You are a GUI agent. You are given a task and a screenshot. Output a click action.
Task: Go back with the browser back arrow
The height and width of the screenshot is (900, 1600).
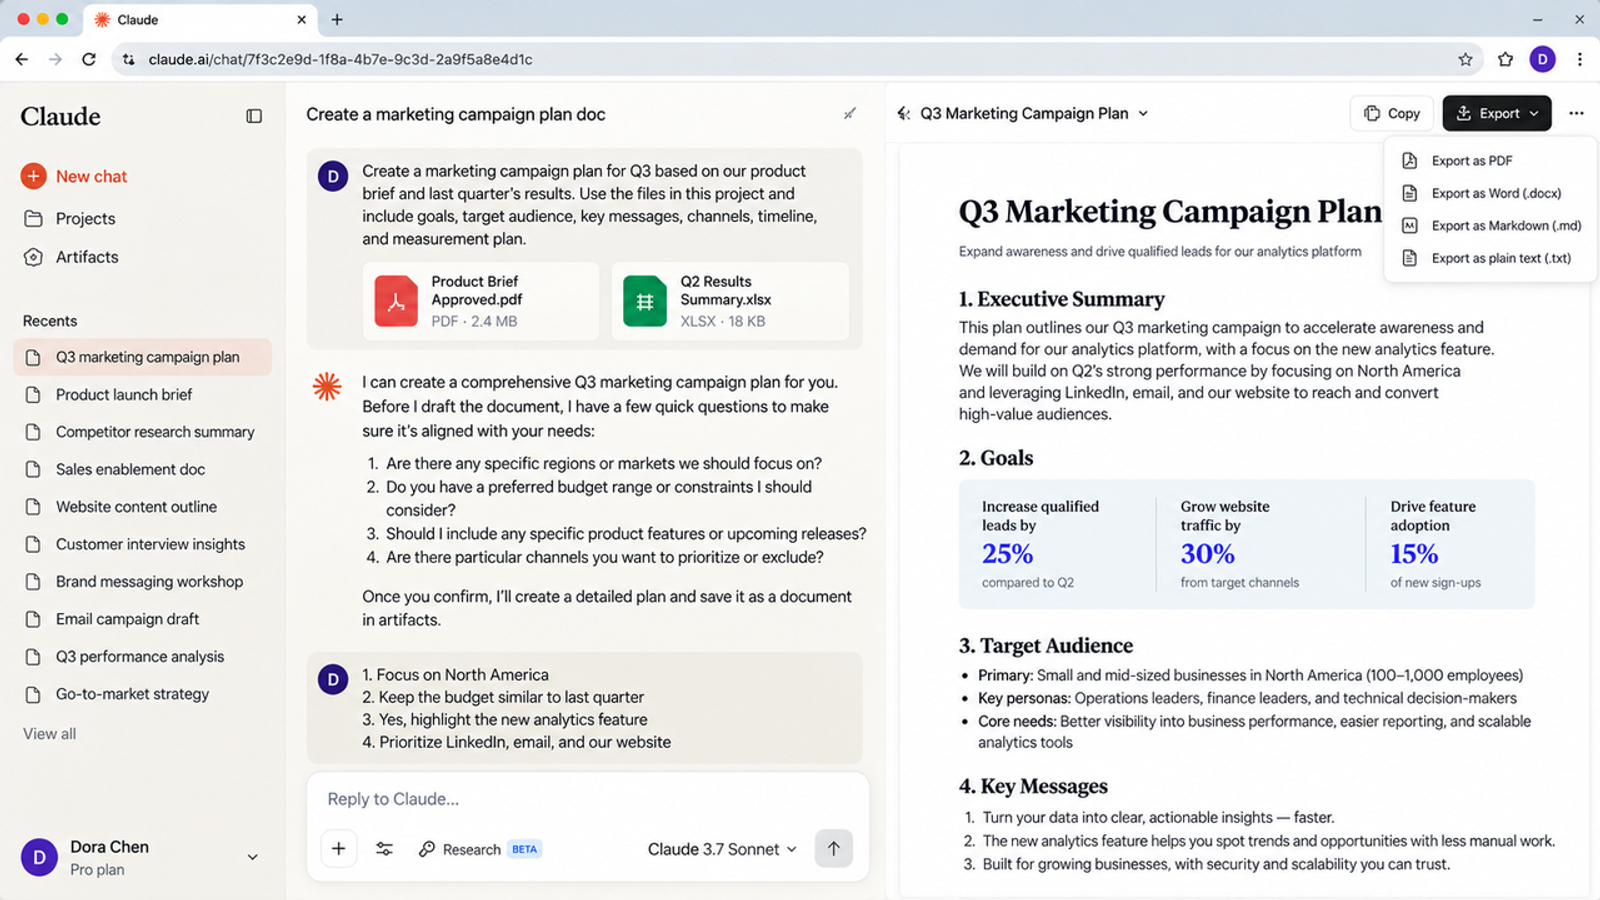(21, 59)
